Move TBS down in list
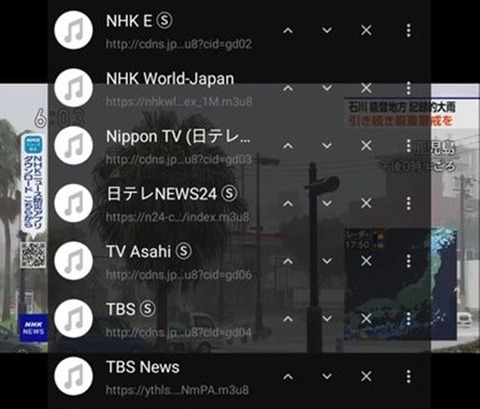Viewport: 480px width, 409px height. click(x=327, y=319)
